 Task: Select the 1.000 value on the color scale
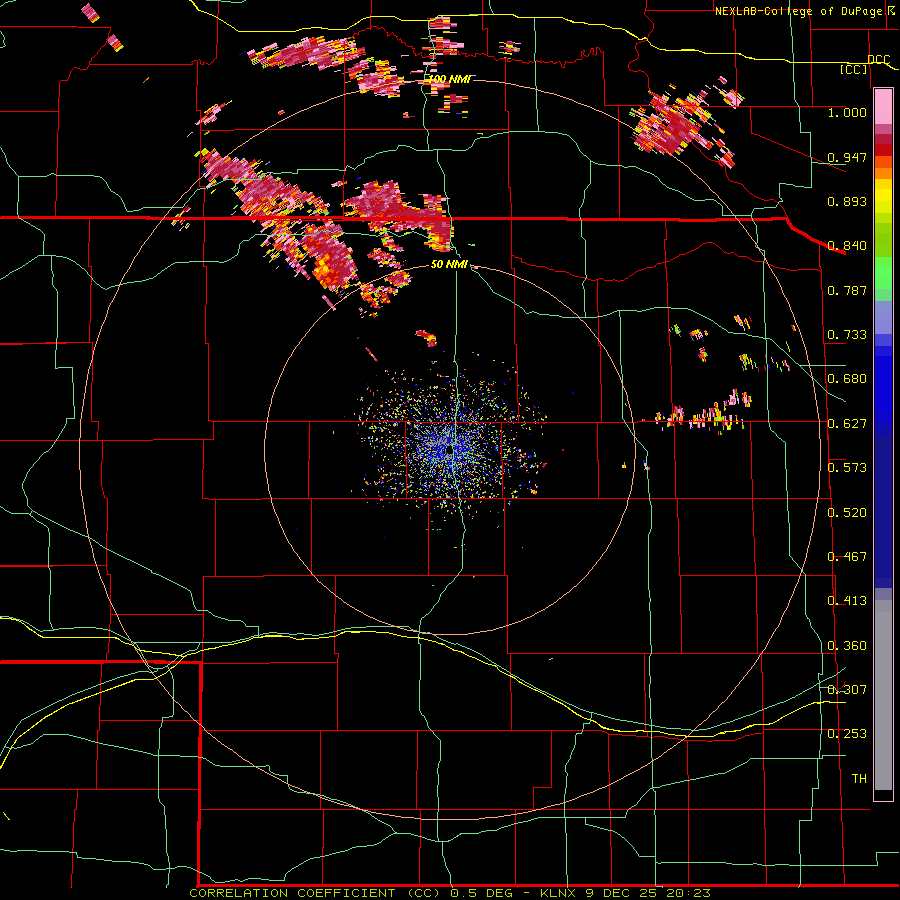pos(847,112)
